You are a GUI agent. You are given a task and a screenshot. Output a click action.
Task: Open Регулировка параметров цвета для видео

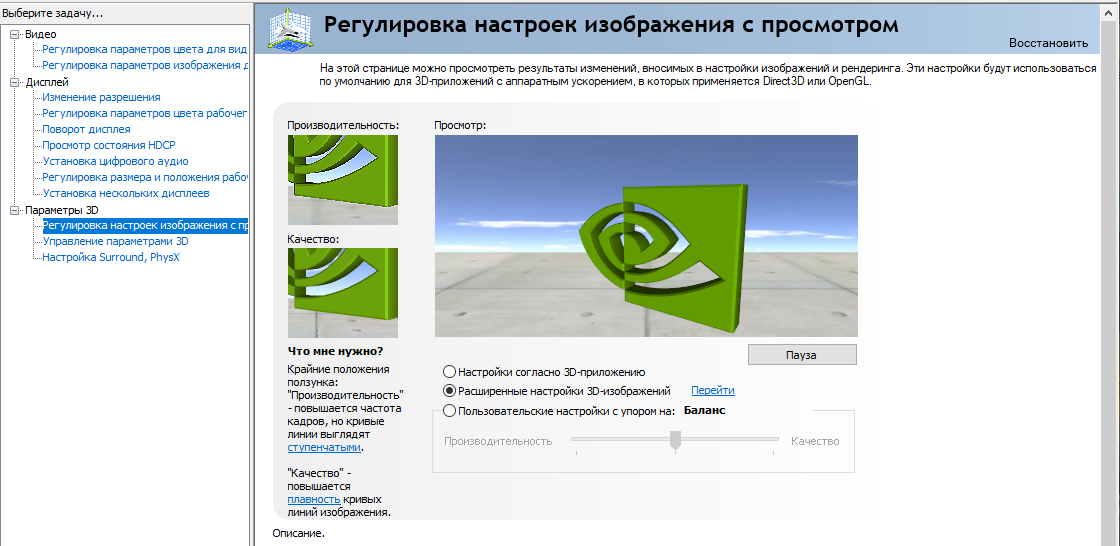(x=144, y=49)
